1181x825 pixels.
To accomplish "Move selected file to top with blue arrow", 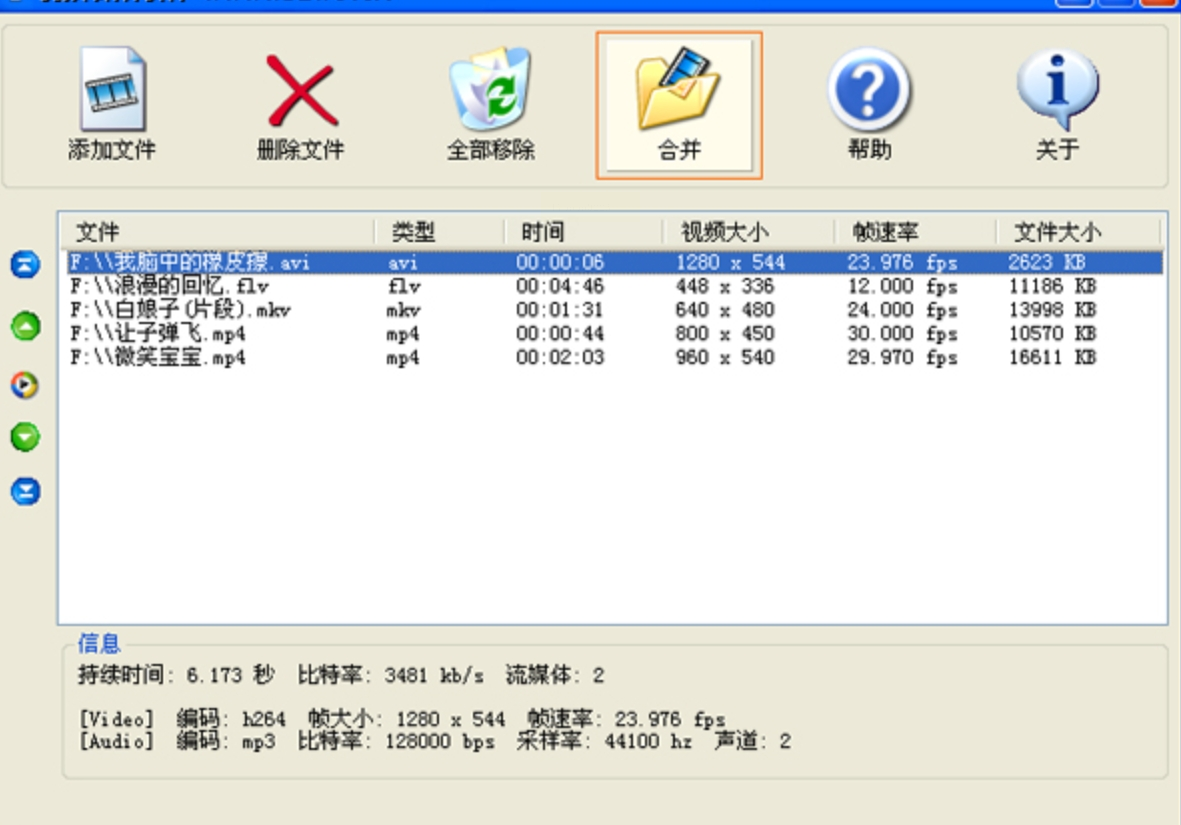I will [26, 264].
